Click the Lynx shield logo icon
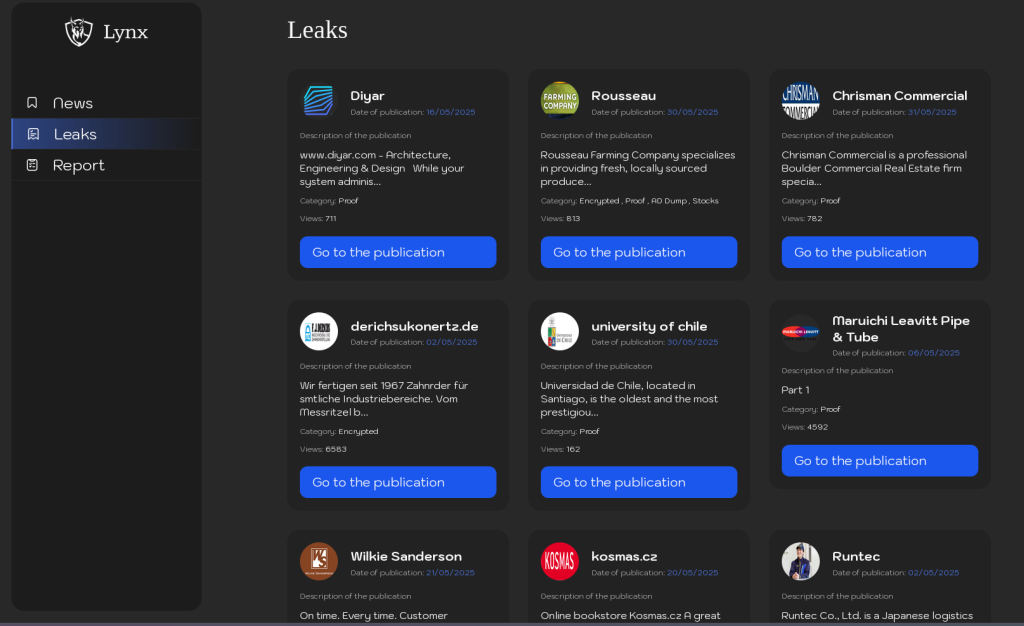 [x=78, y=31]
